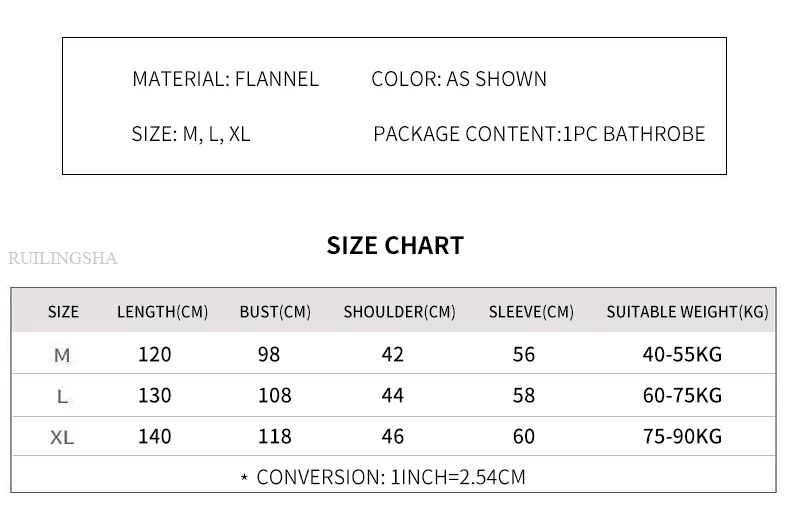Click the LENGTH(CM) column header

[162, 312]
